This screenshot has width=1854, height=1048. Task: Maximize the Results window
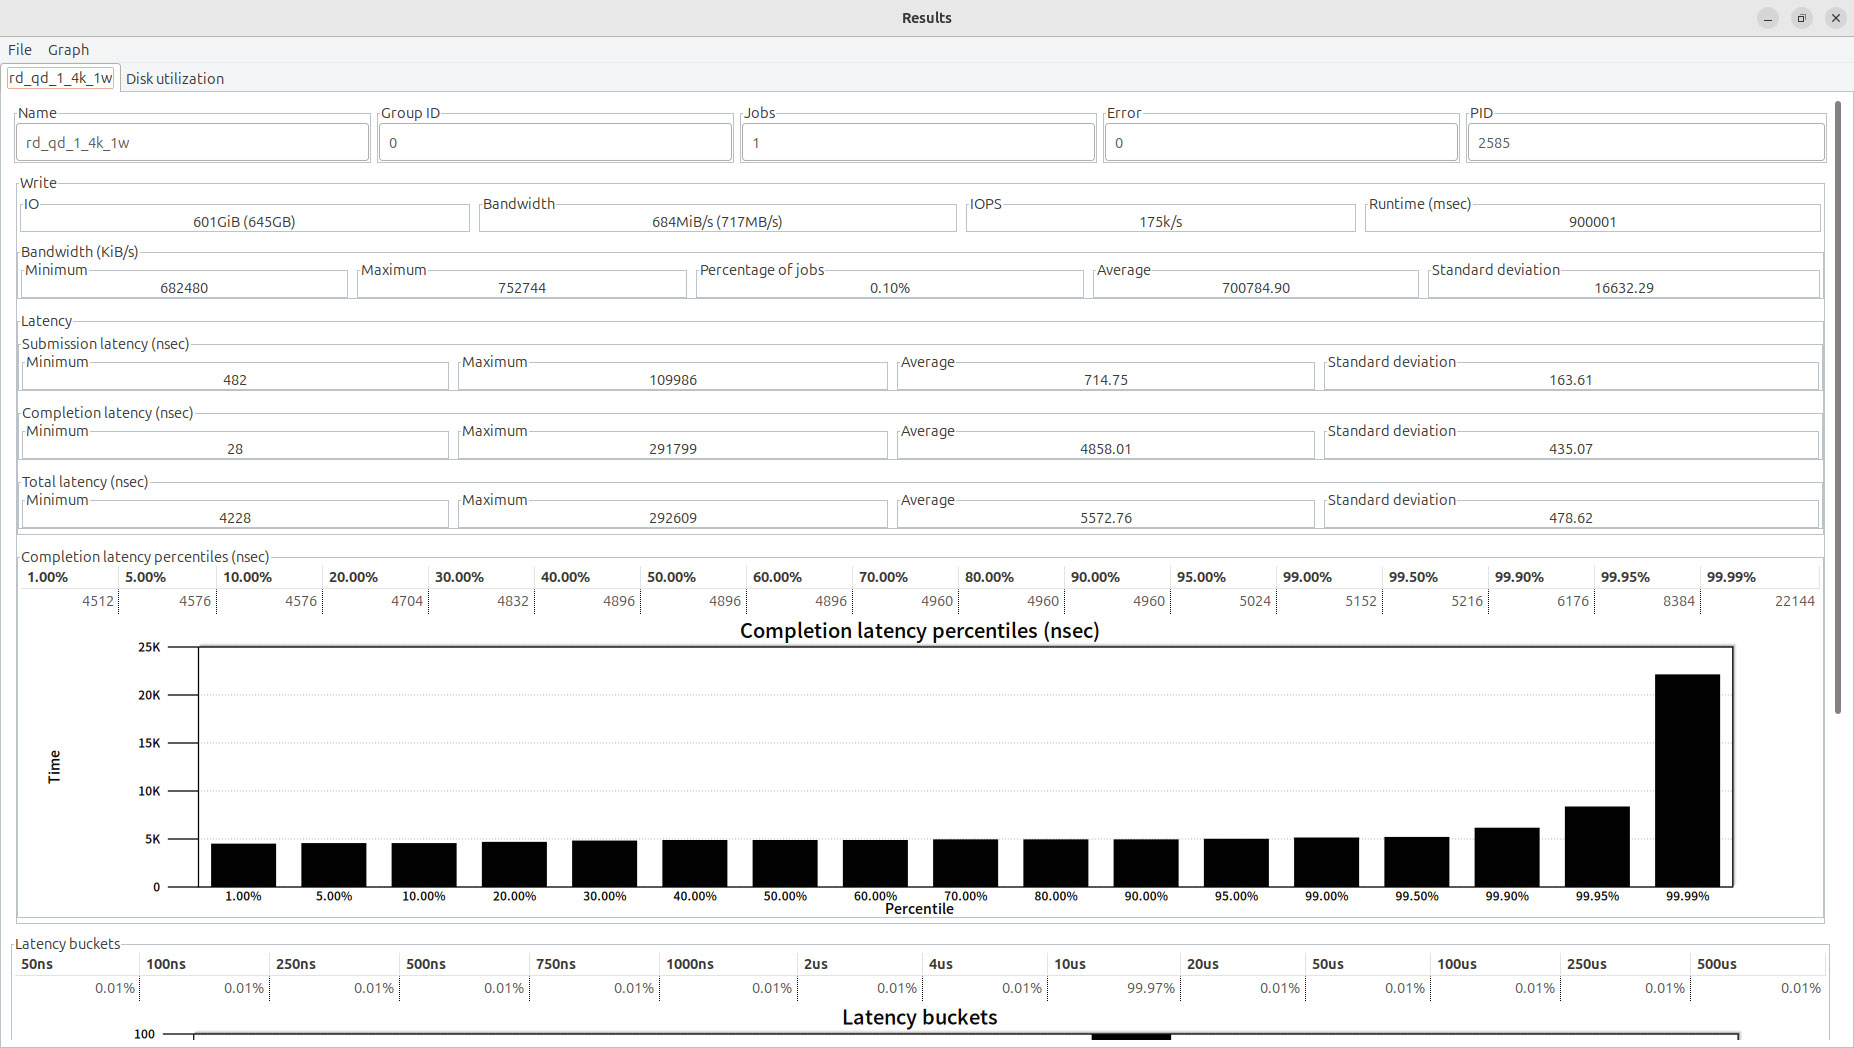pos(1802,18)
